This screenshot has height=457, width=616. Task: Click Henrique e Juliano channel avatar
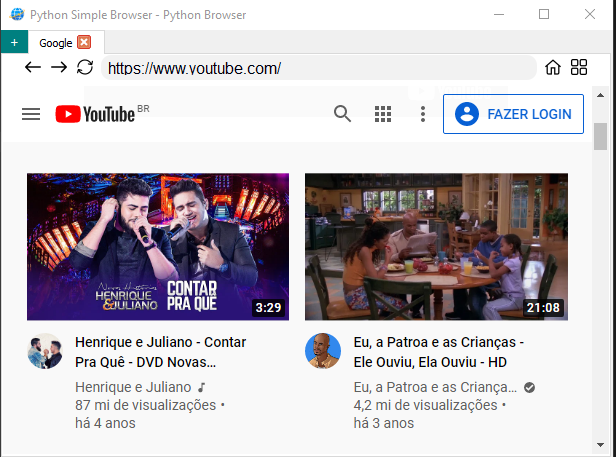pos(45,351)
